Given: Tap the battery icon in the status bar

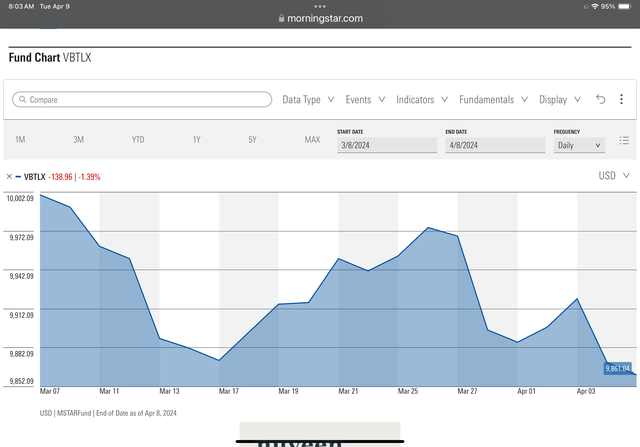Looking at the screenshot, I should (625, 6).
